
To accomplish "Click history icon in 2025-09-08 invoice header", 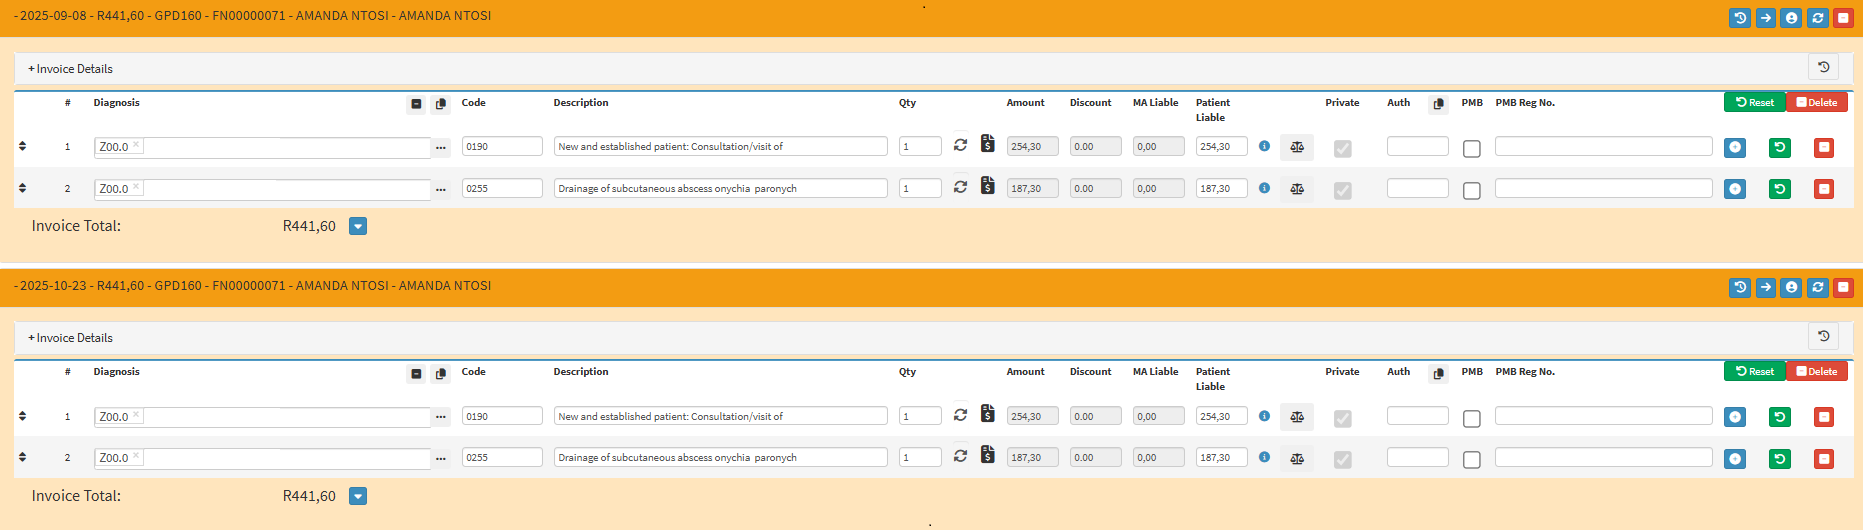I will [1740, 18].
